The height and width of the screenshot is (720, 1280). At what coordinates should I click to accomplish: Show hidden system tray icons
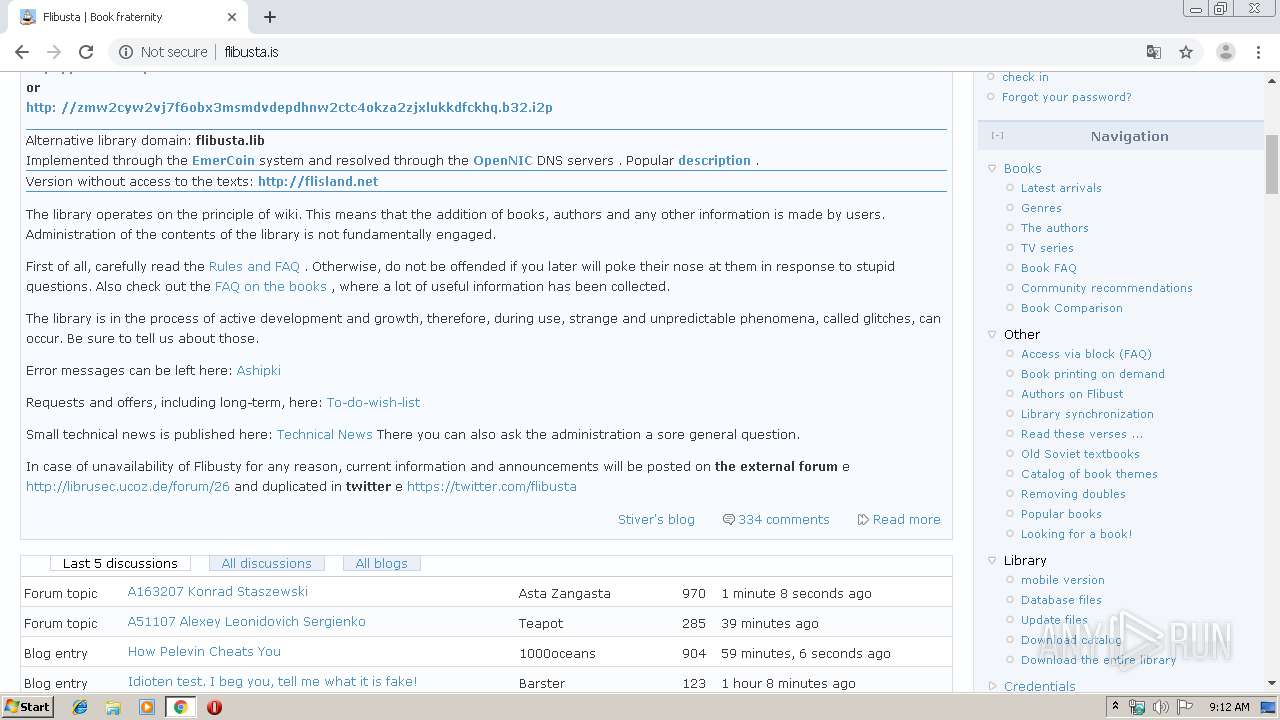tap(1116, 707)
